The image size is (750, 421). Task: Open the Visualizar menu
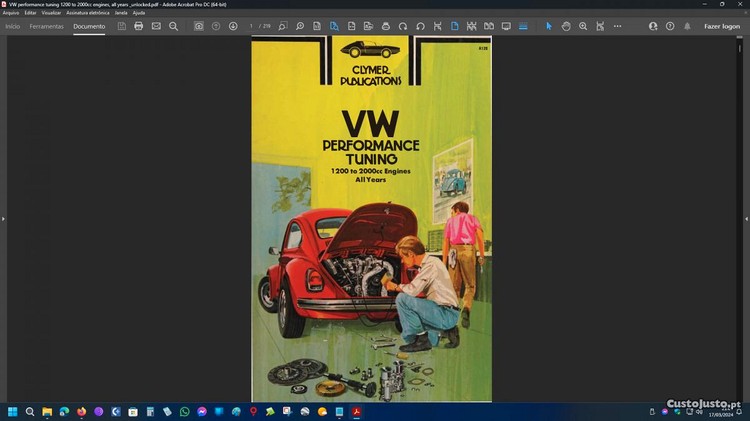[51, 12]
